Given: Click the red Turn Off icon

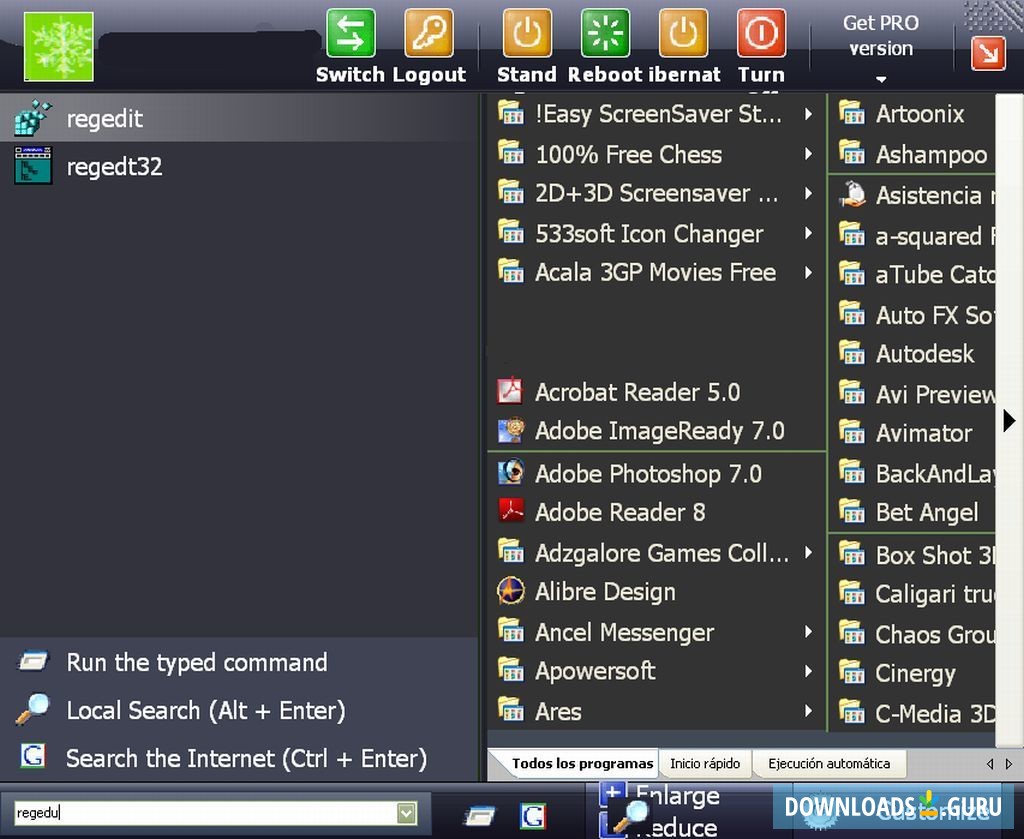Looking at the screenshot, I should pyautogui.click(x=761, y=33).
